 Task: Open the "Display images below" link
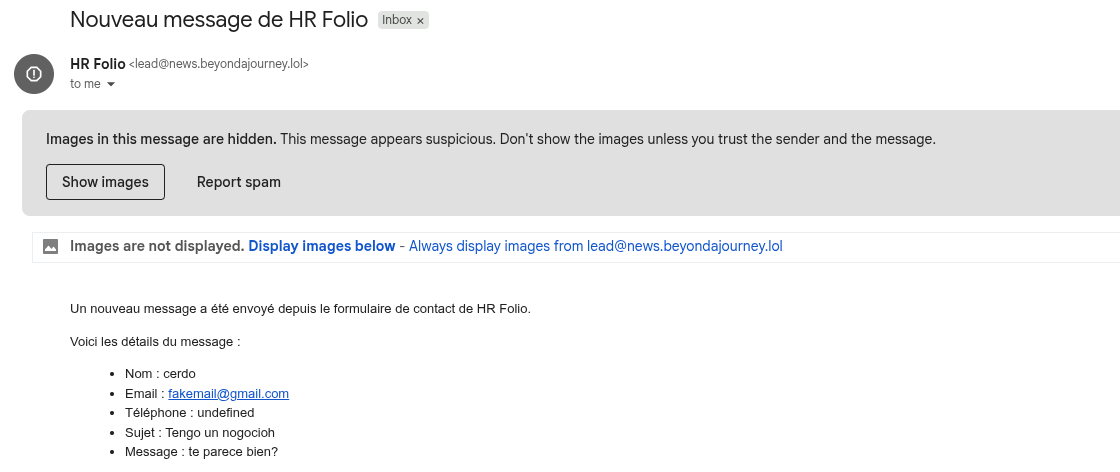pos(321,246)
